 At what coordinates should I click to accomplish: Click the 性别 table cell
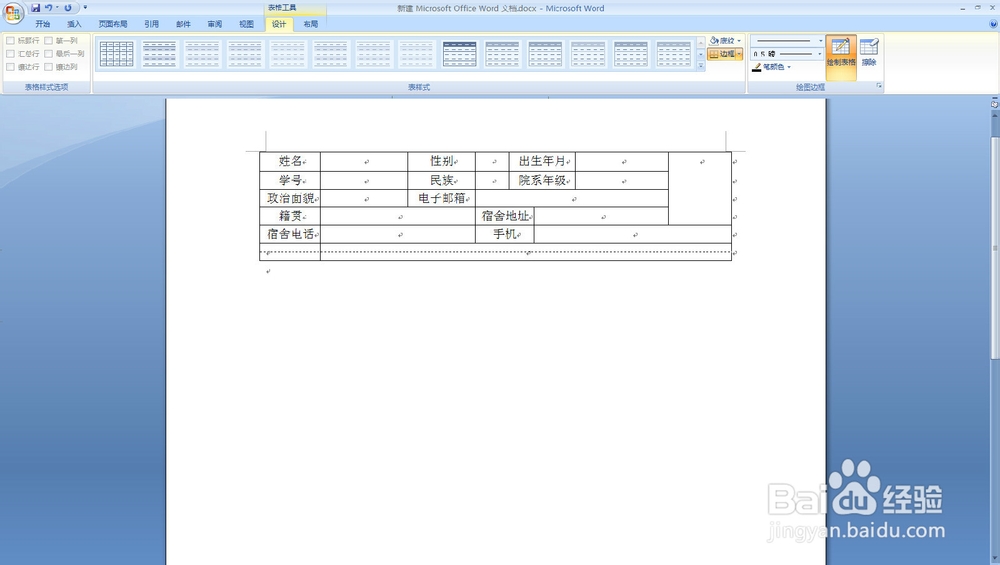[x=441, y=161]
